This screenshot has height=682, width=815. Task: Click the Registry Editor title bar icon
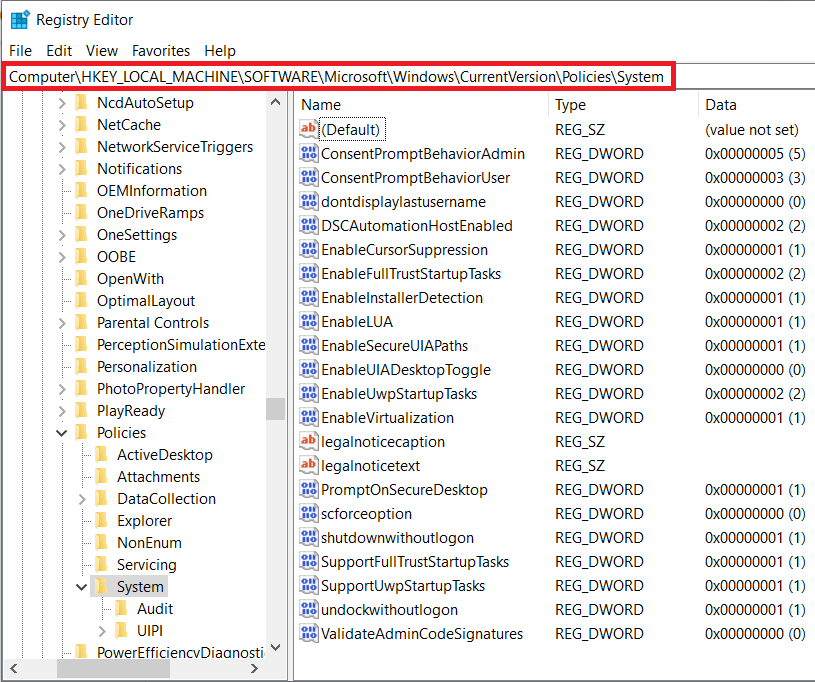coord(20,20)
